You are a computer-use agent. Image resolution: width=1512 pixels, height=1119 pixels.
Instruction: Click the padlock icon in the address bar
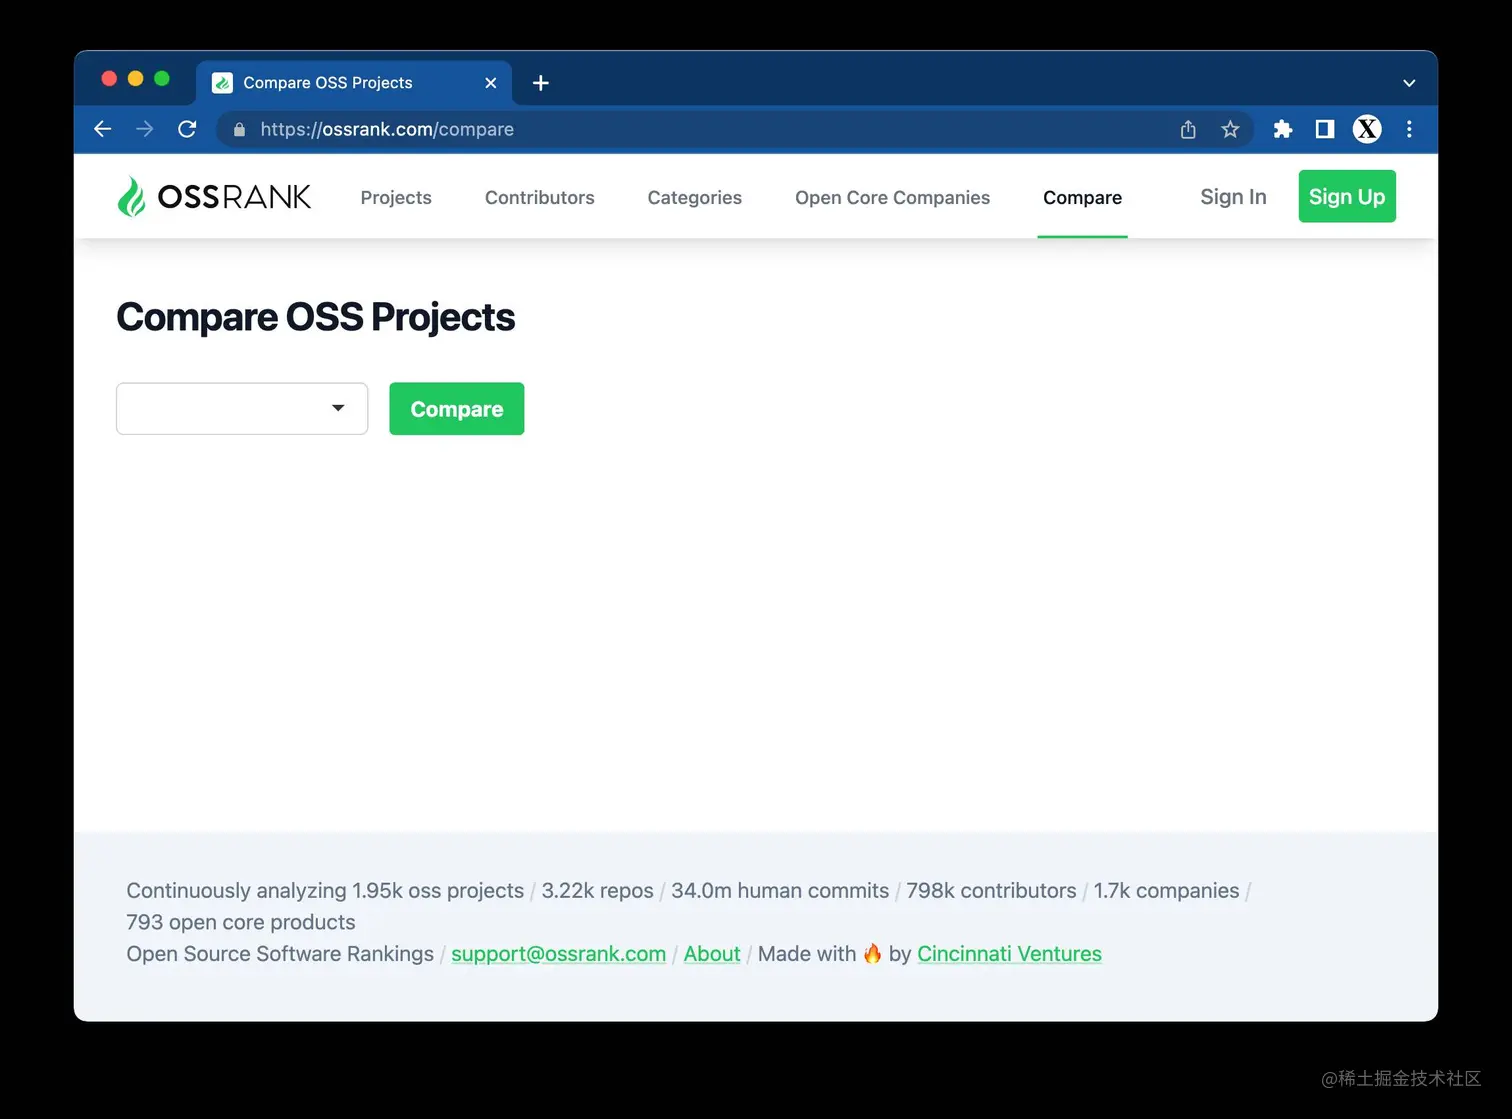point(238,129)
